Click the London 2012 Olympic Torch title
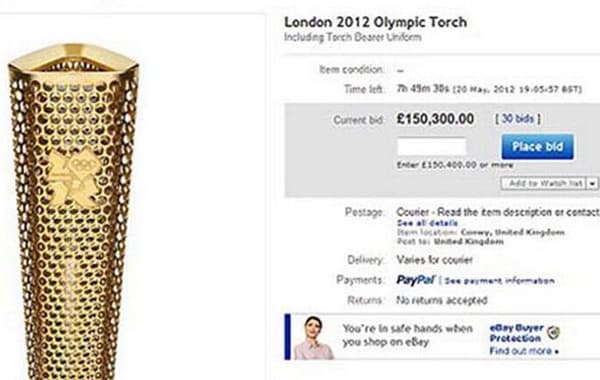The image size is (600, 380). click(375, 22)
